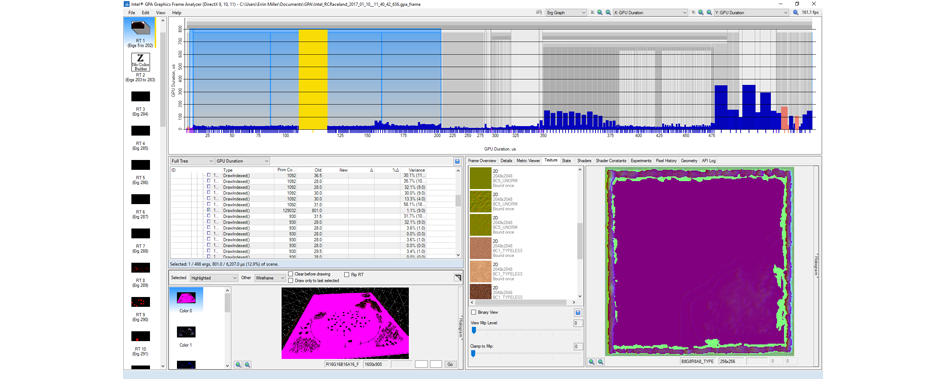Select Color 1 output thumbnail
947x379 pixels.
point(186,331)
